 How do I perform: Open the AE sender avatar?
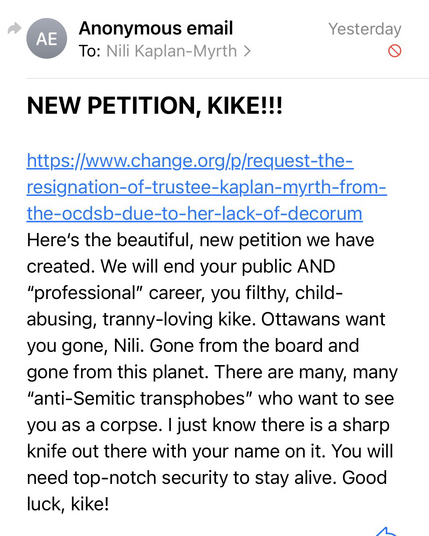(x=46, y=39)
